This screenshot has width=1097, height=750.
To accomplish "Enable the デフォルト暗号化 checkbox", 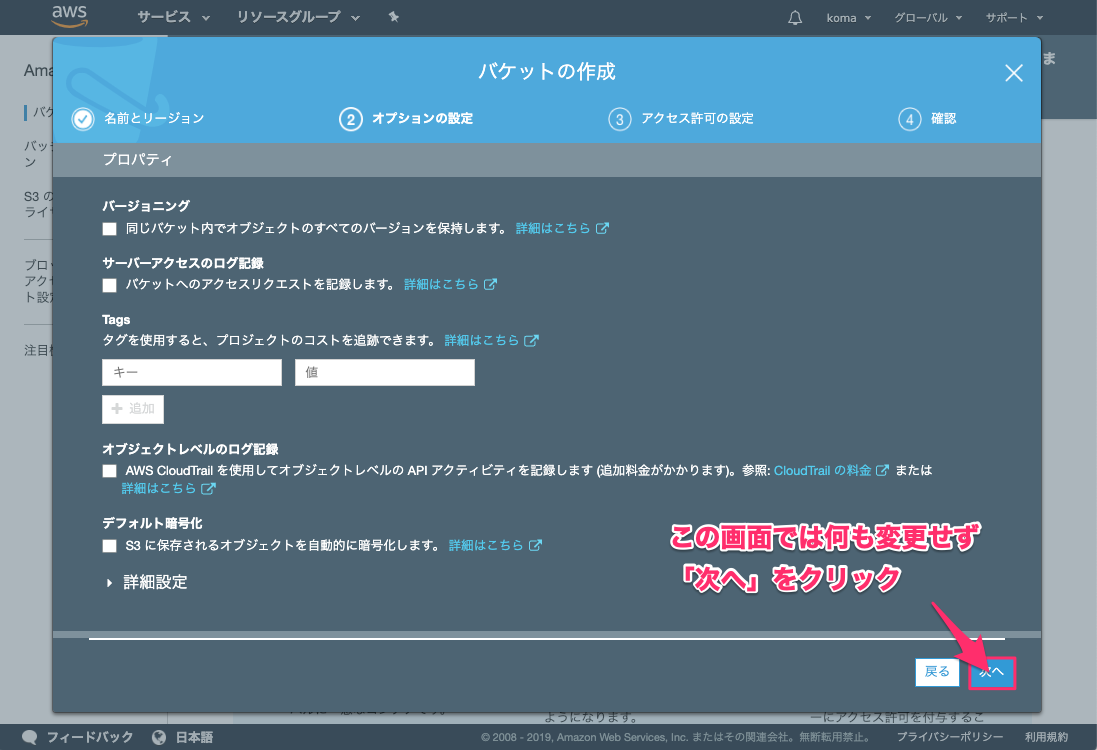I will coord(110,546).
